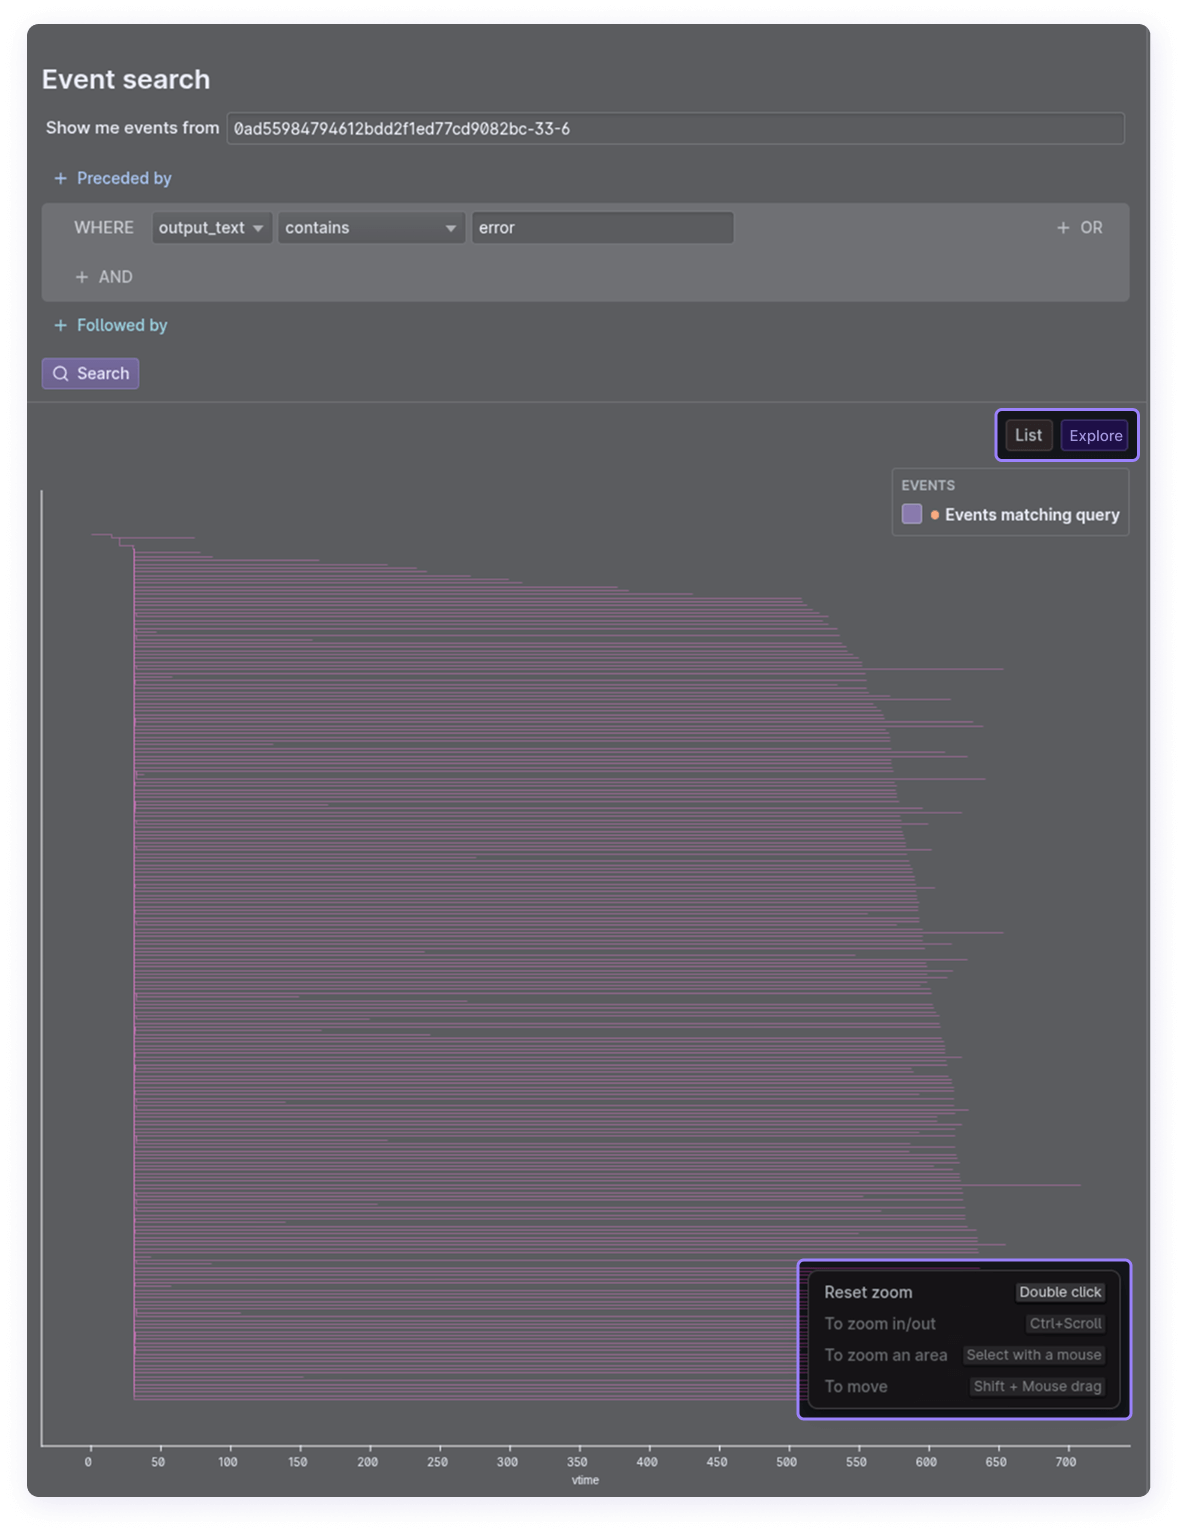Focus the Show me events from input
This screenshot has height=1533, width=1184.
point(675,129)
